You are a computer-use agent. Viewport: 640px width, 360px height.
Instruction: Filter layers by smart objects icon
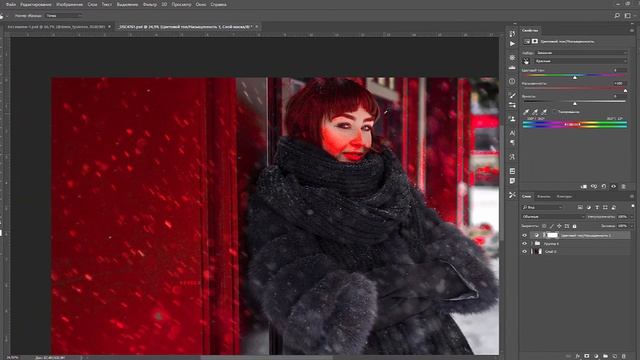tap(613, 207)
